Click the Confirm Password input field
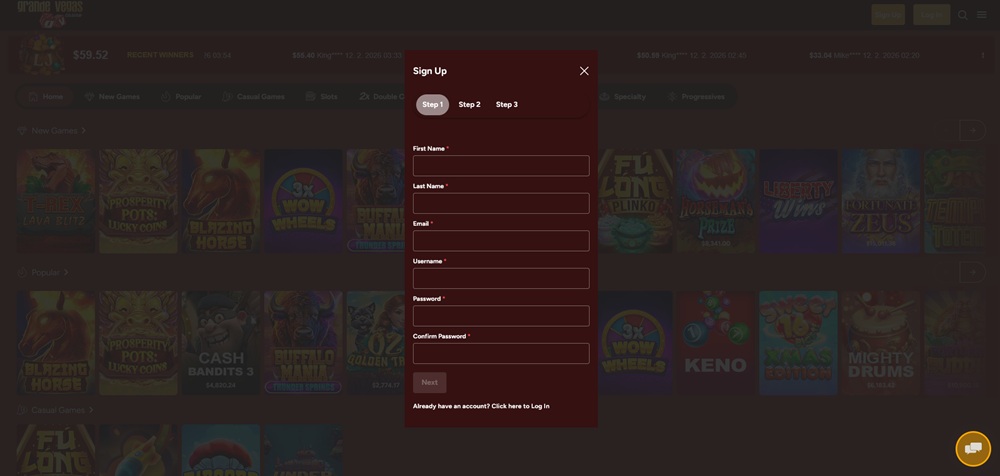Image resolution: width=1000 pixels, height=476 pixels. click(x=501, y=353)
